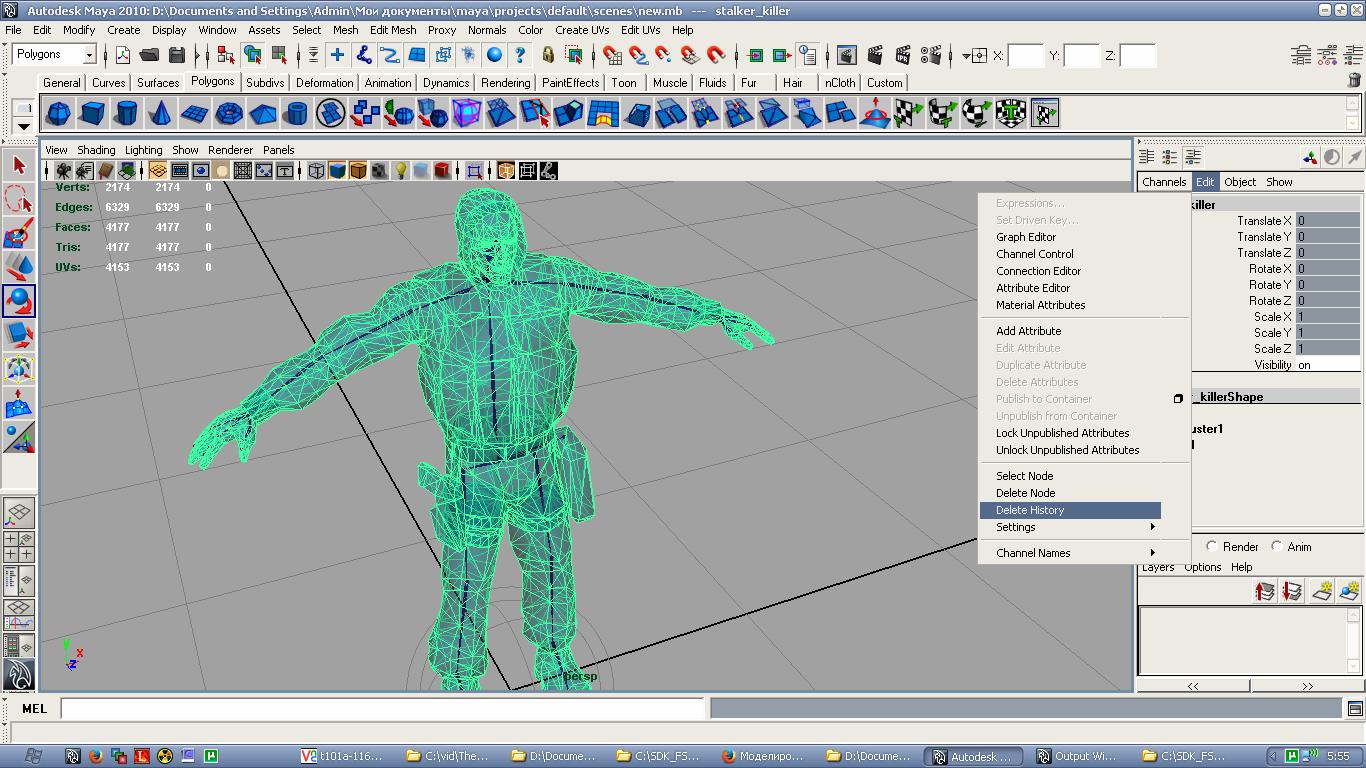
Task: Click the shelf trash can icon
Action: coord(1355,81)
